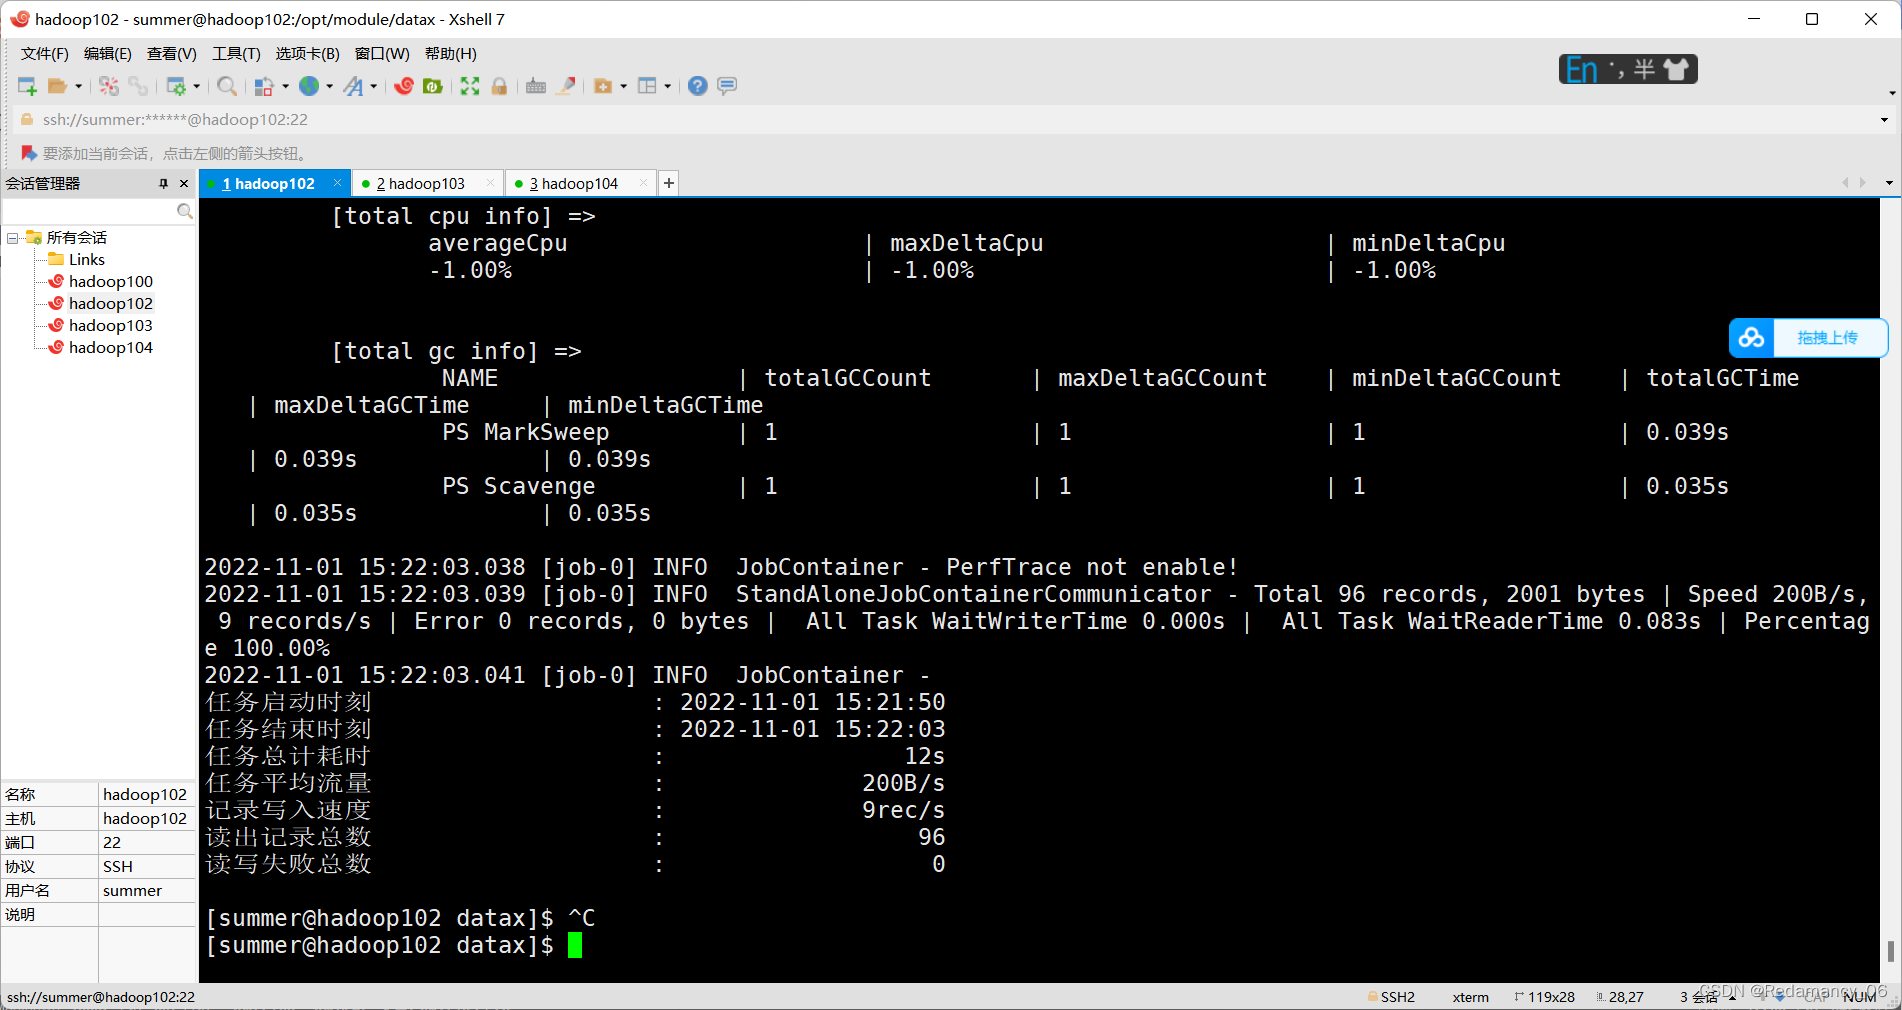Click the 端口 value 22
This screenshot has width=1902, height=1010.
[x=112, y=843]
